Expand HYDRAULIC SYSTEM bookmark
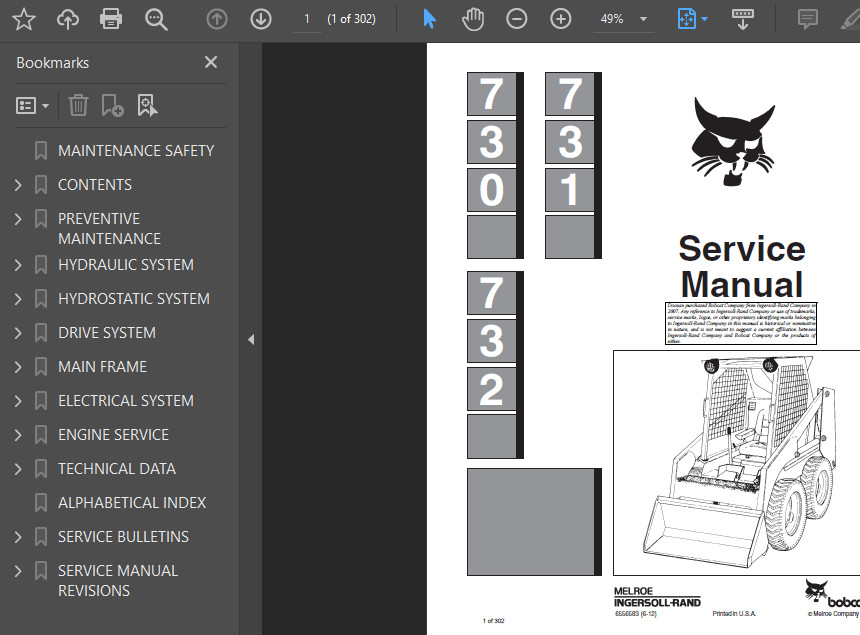860x635 pixels. 18,265
